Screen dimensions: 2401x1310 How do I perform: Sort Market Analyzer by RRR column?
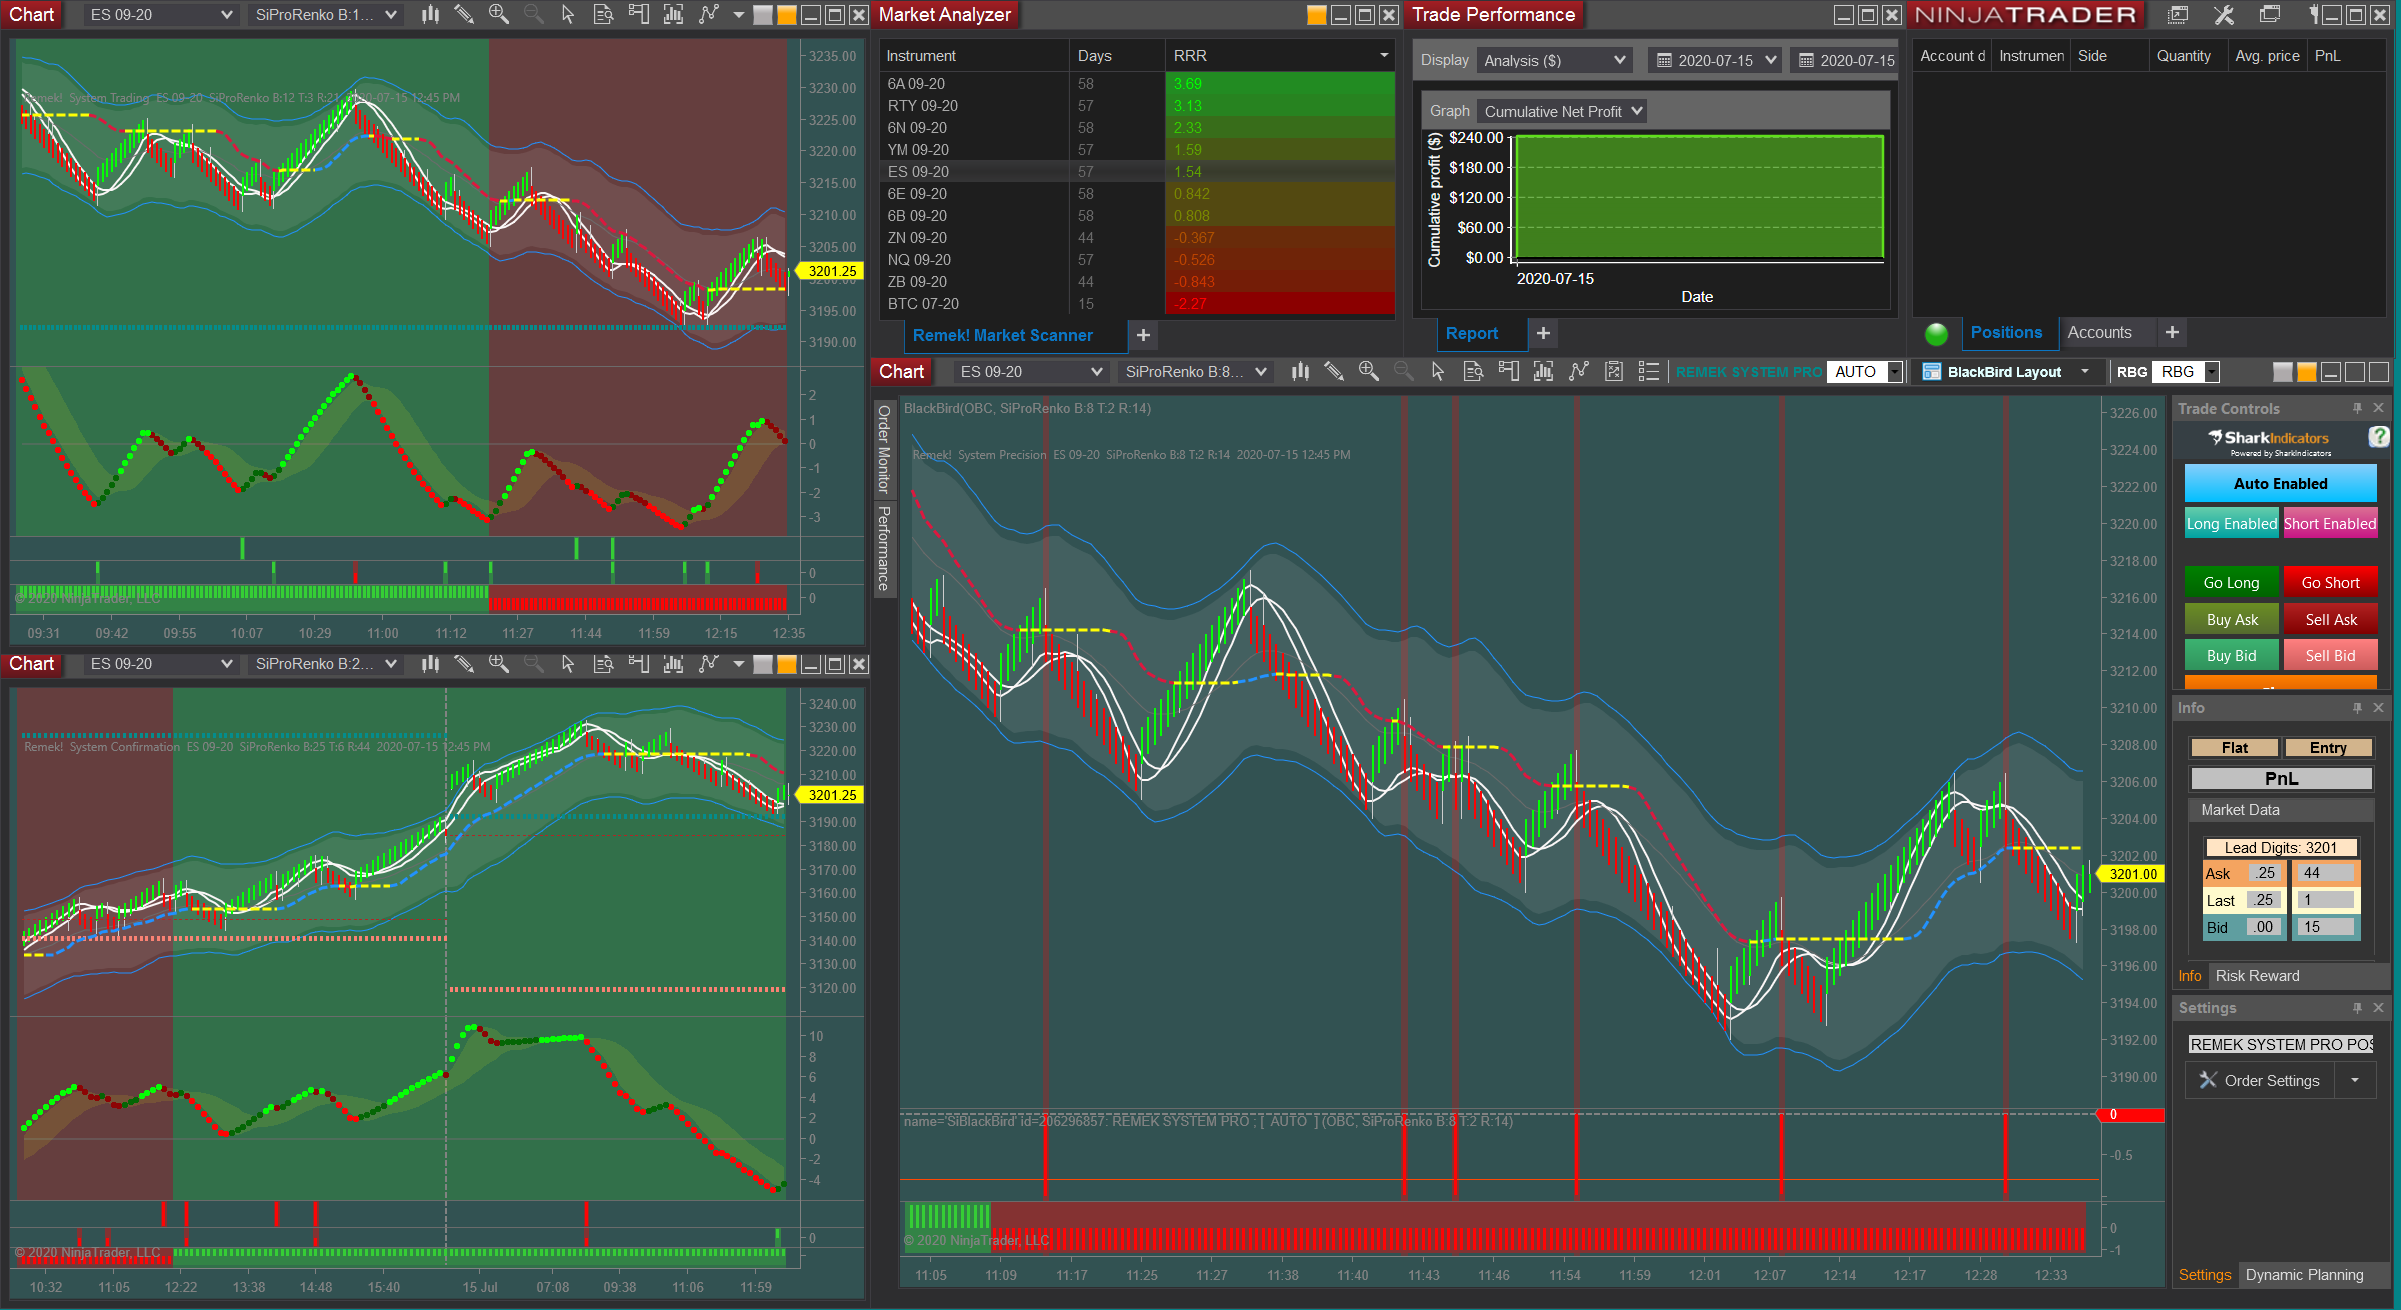1279,55
